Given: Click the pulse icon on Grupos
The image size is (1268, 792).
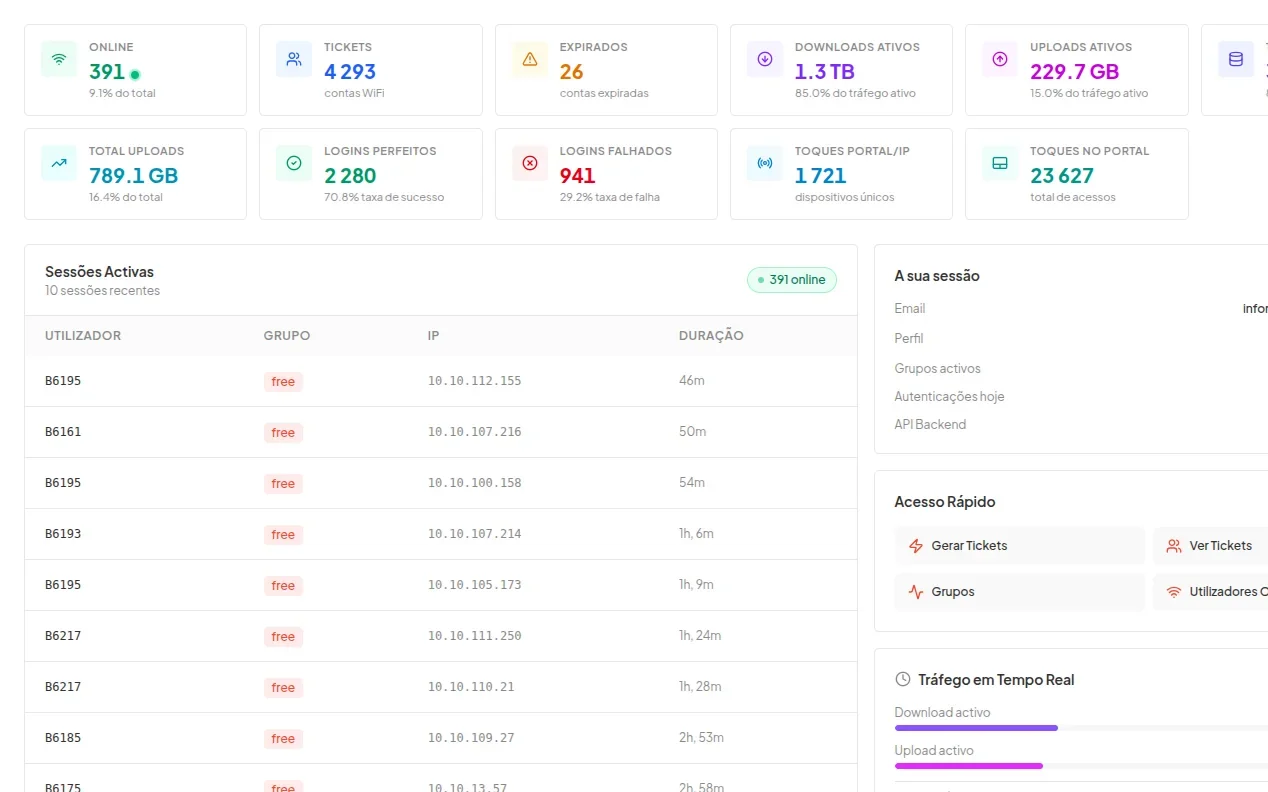Looking at the screenshot, I should coord(916,592).
